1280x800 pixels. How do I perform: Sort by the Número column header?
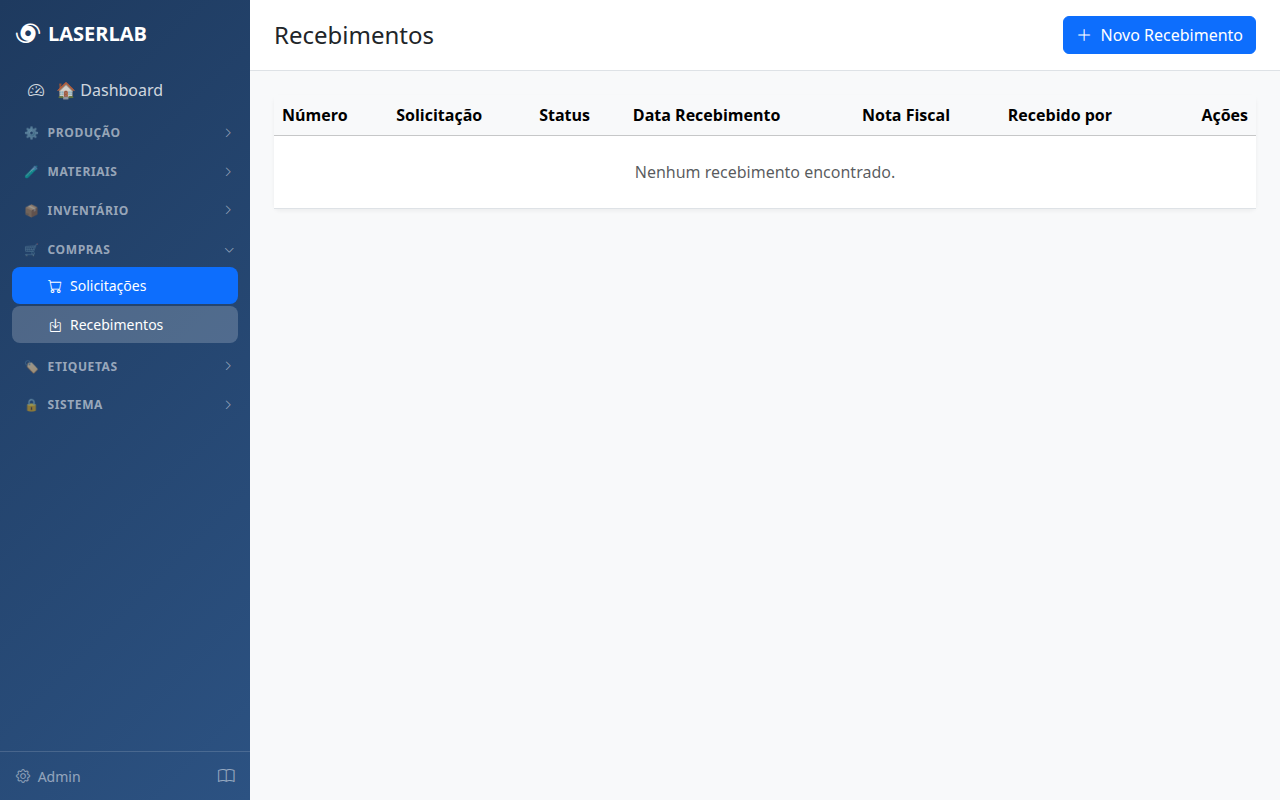coord(314,115)
